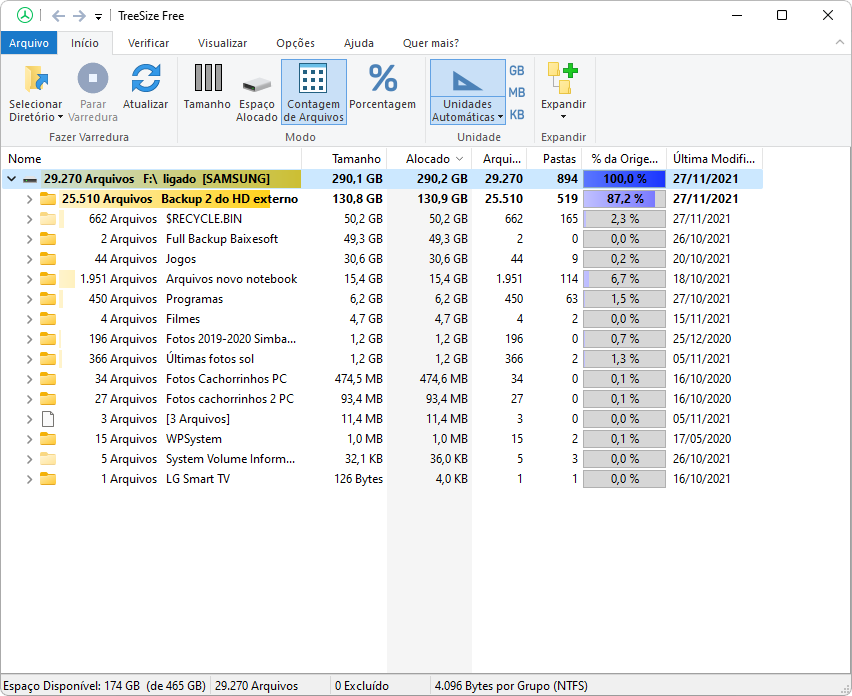The image size is (852, 696).
Task: Collapse the F:\ ligado [SAMSUNG] root node
Action: tap(11, 179)
